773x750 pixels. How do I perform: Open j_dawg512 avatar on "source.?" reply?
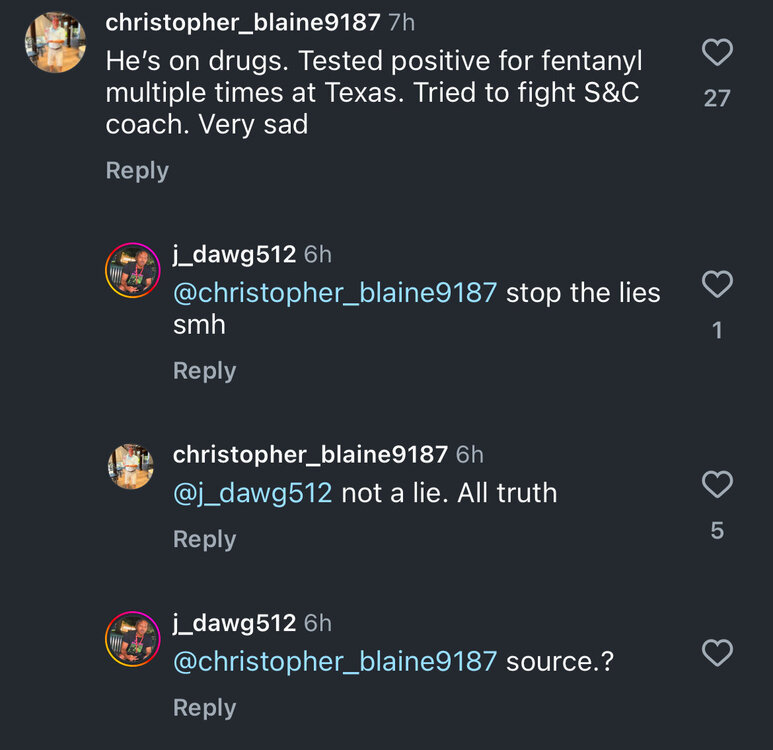[133, 638]
